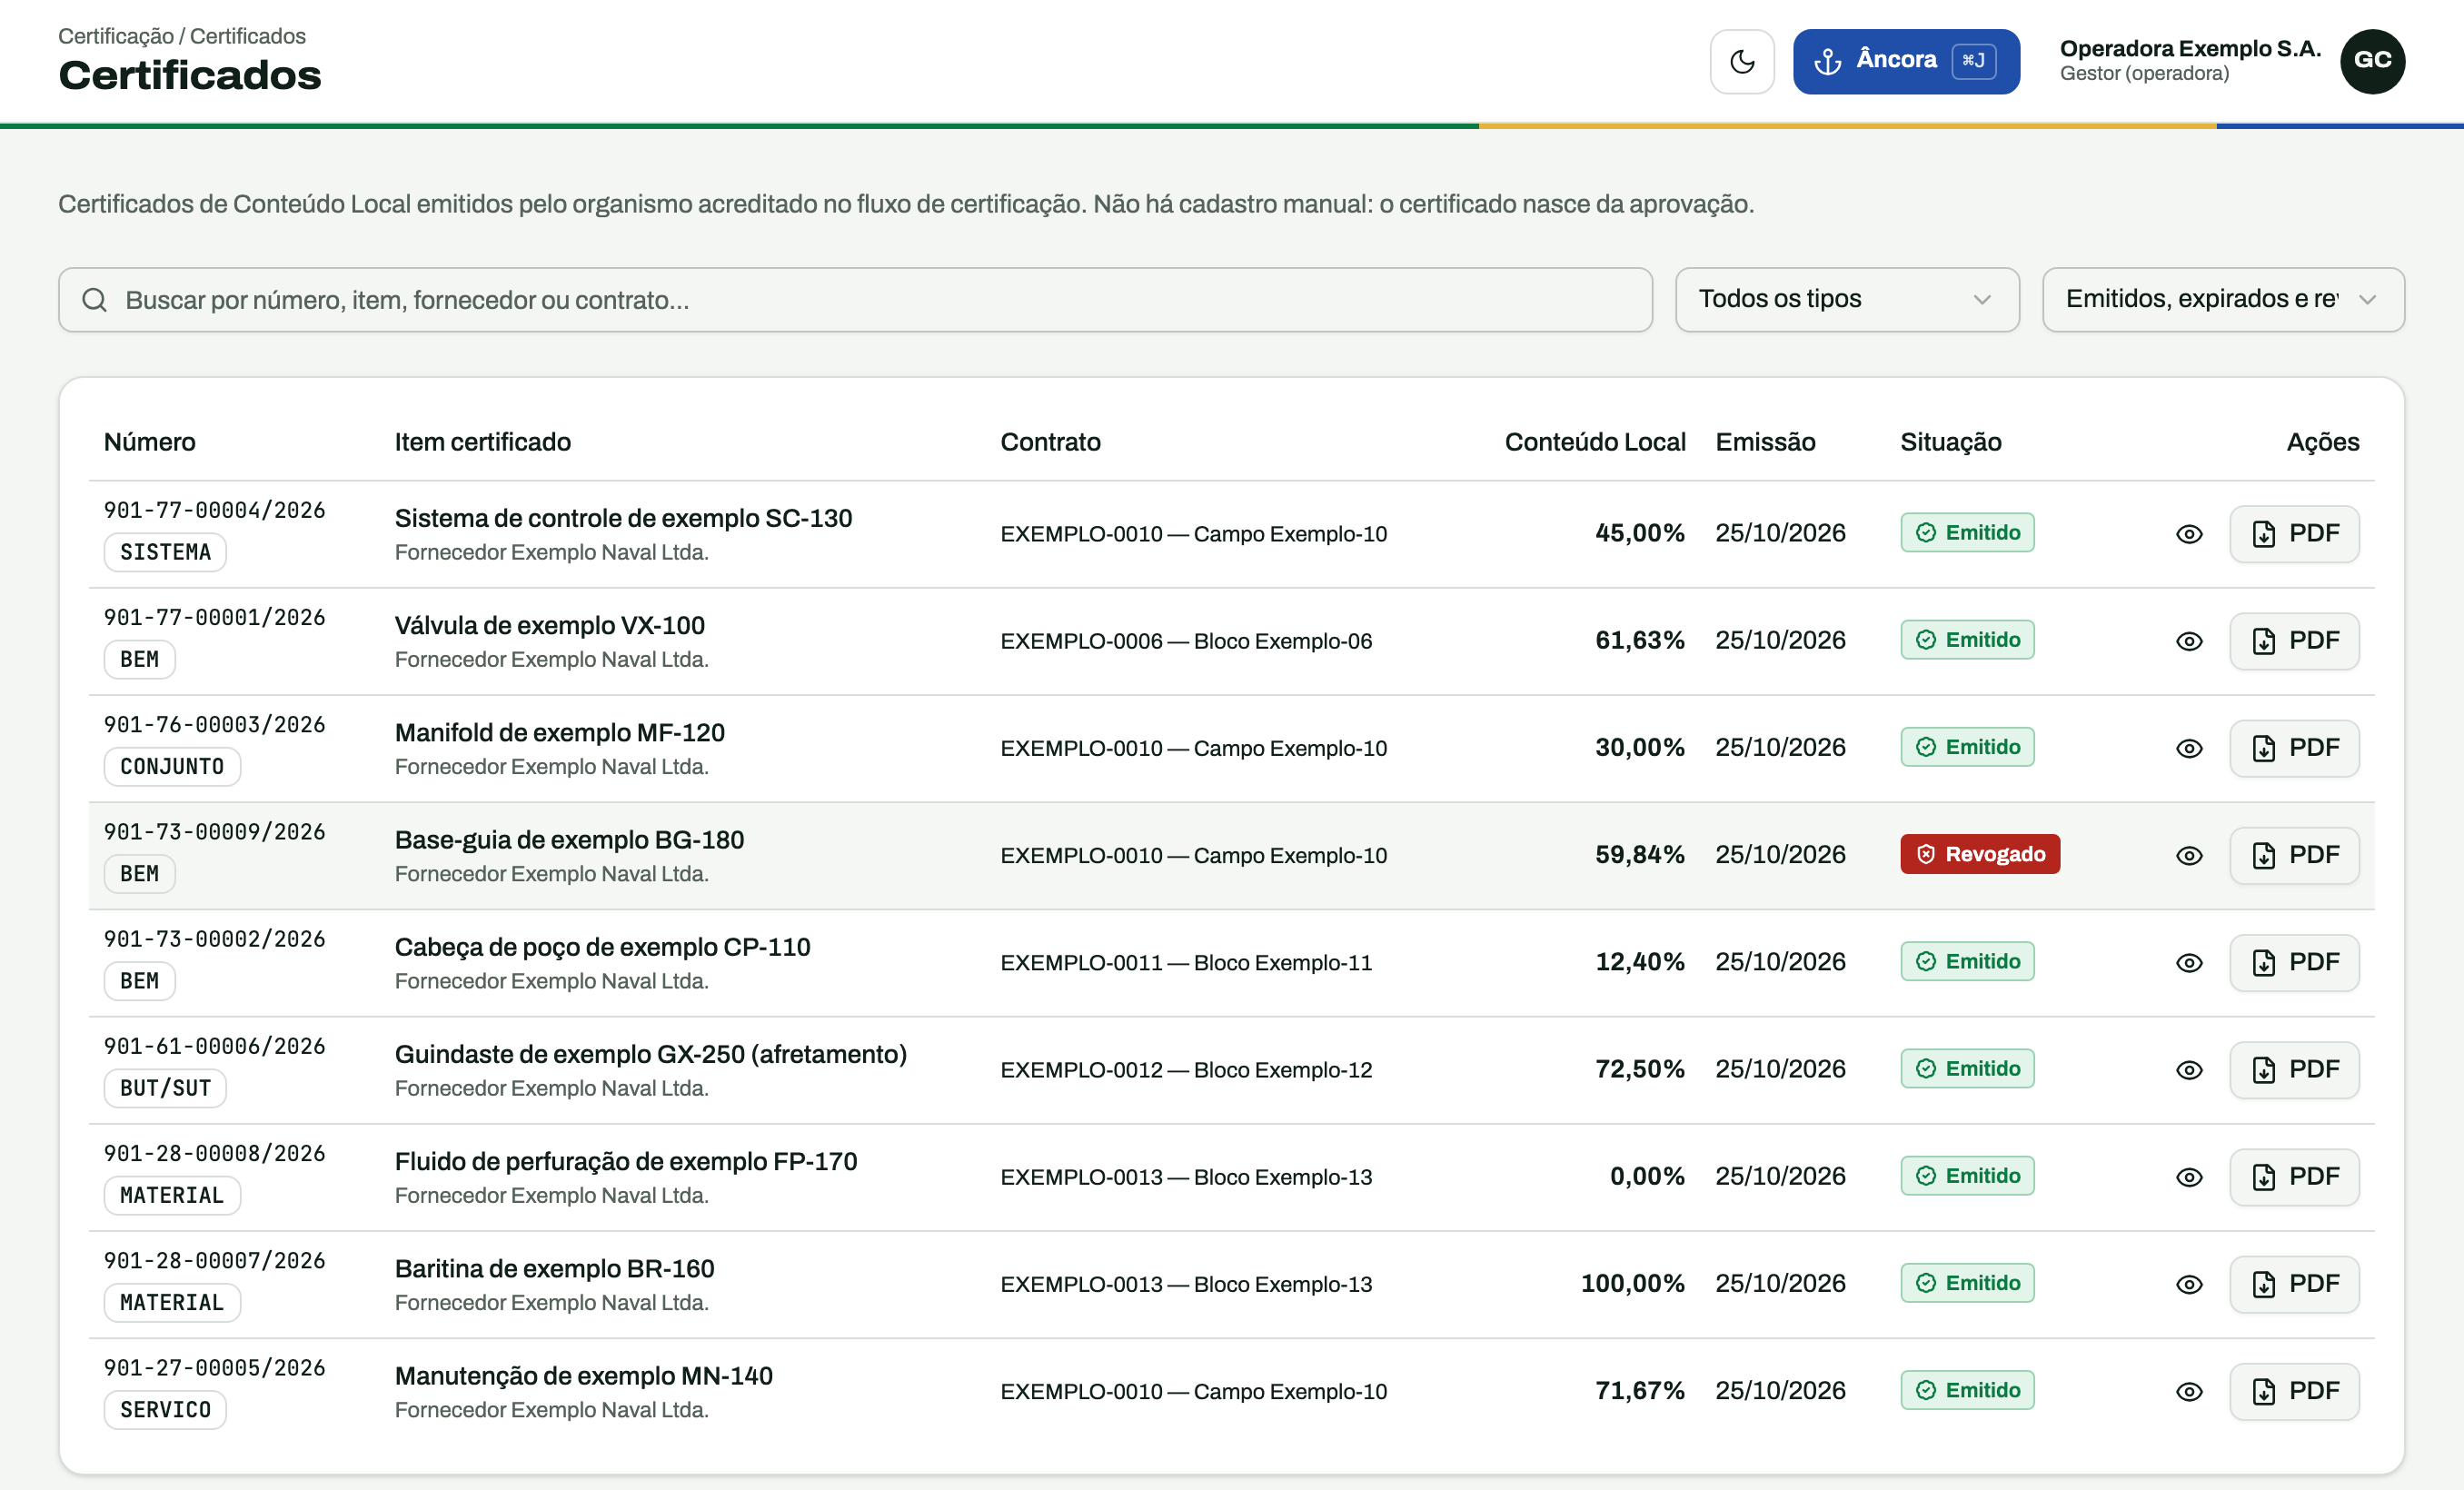Click the Revogado status badge
This screenshot has width=2464, height=1490.
(x=1980, y=854)
